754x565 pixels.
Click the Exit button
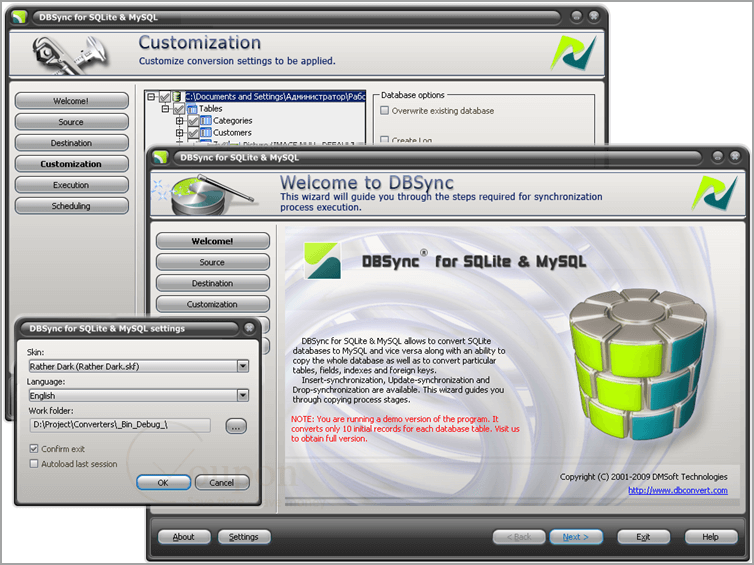(x=643, y=537)
